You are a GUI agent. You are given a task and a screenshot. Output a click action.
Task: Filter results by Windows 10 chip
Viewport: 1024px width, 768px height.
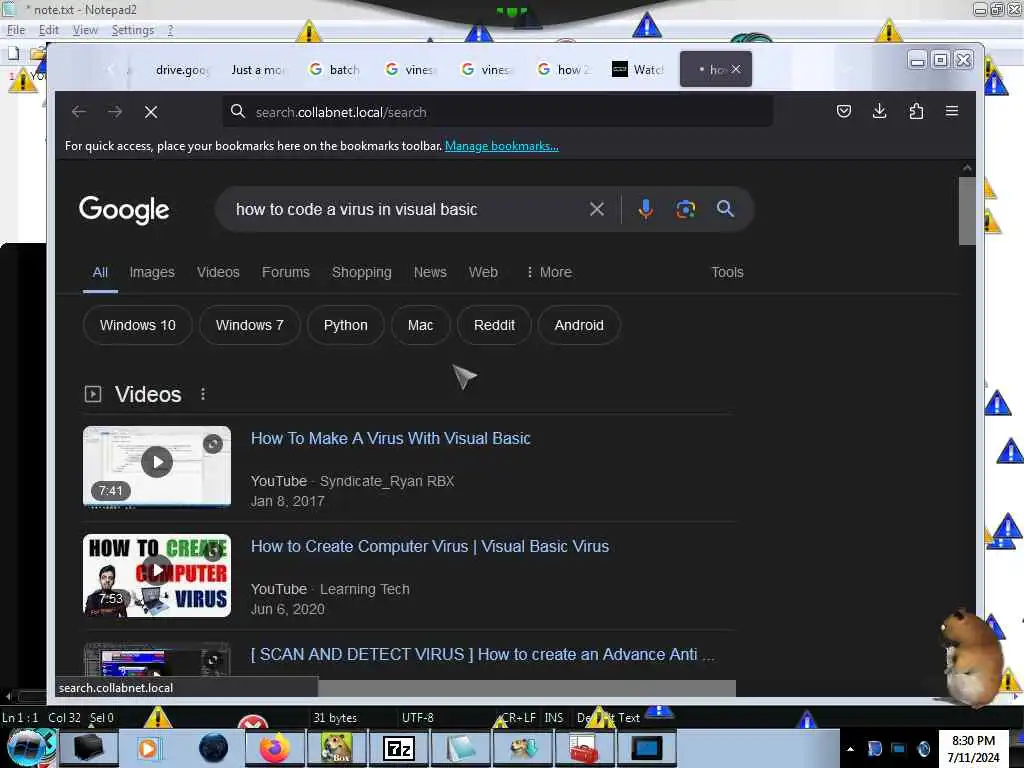pyautogui.click(x=137, y=325)
